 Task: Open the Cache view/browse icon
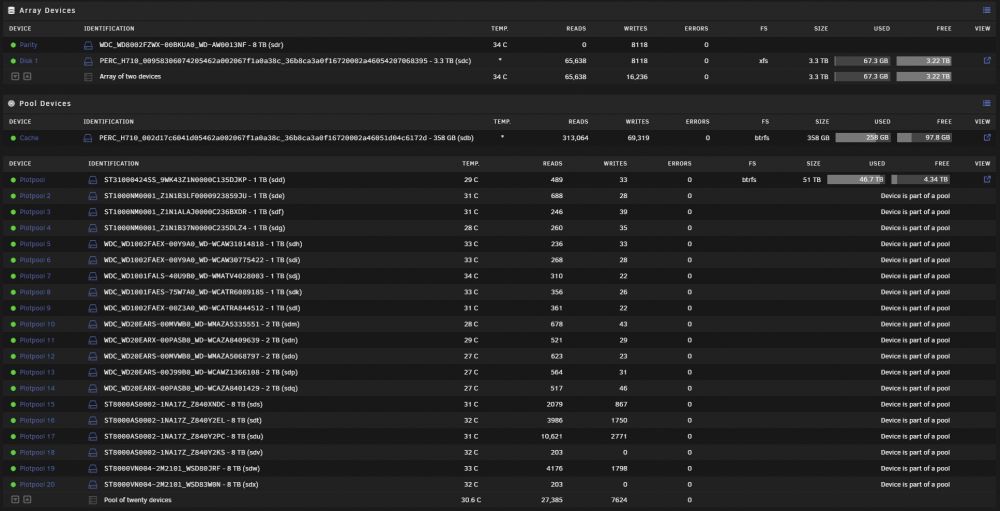click(987, 138)
